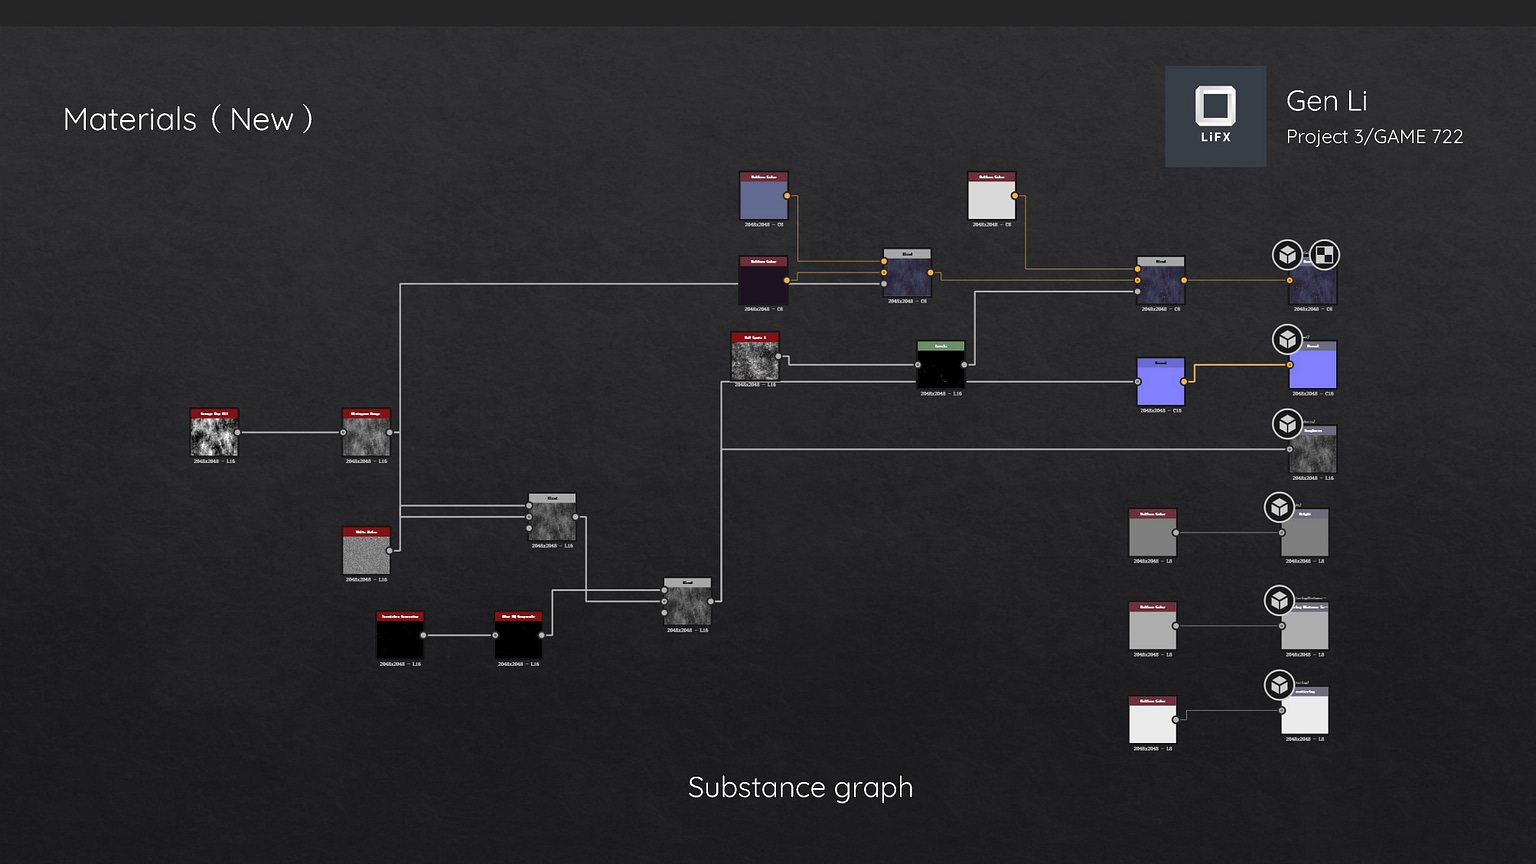Click the cube icon on the Roughness output node
This screenshot has height=864, width=1536.
1288,424
